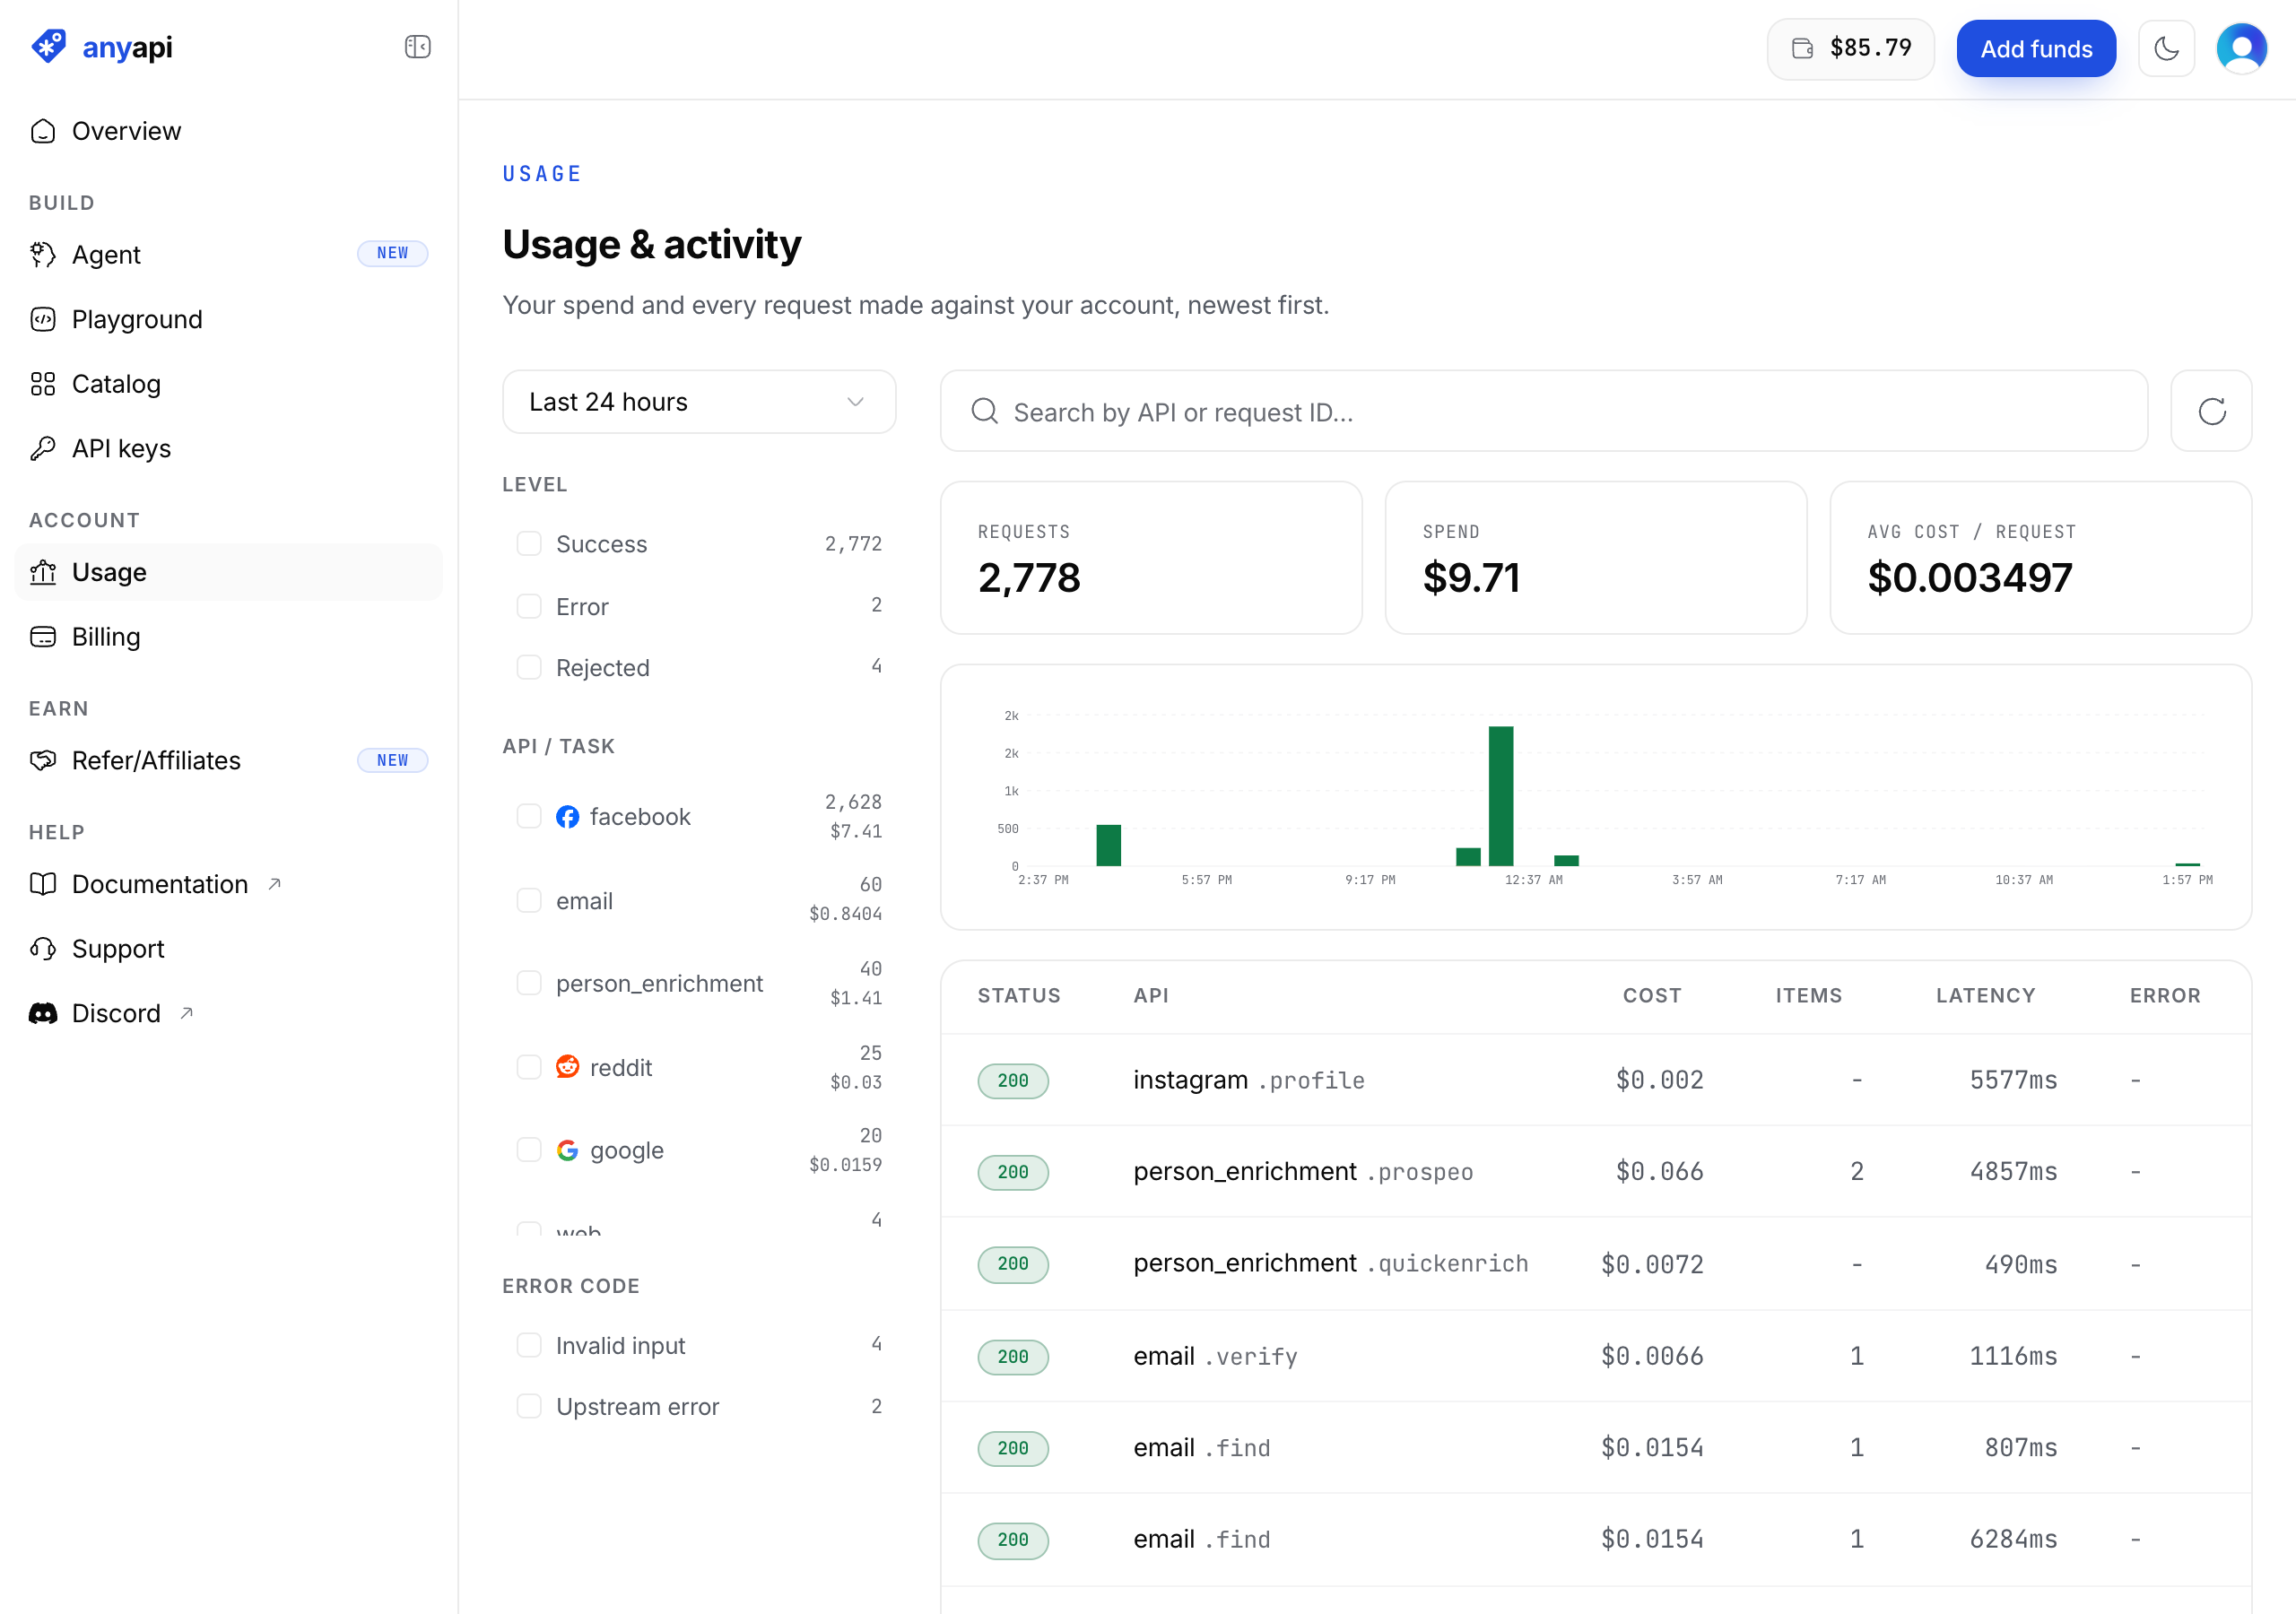
Task: Check the Invalid input error filter
Action: point(529,1345)
